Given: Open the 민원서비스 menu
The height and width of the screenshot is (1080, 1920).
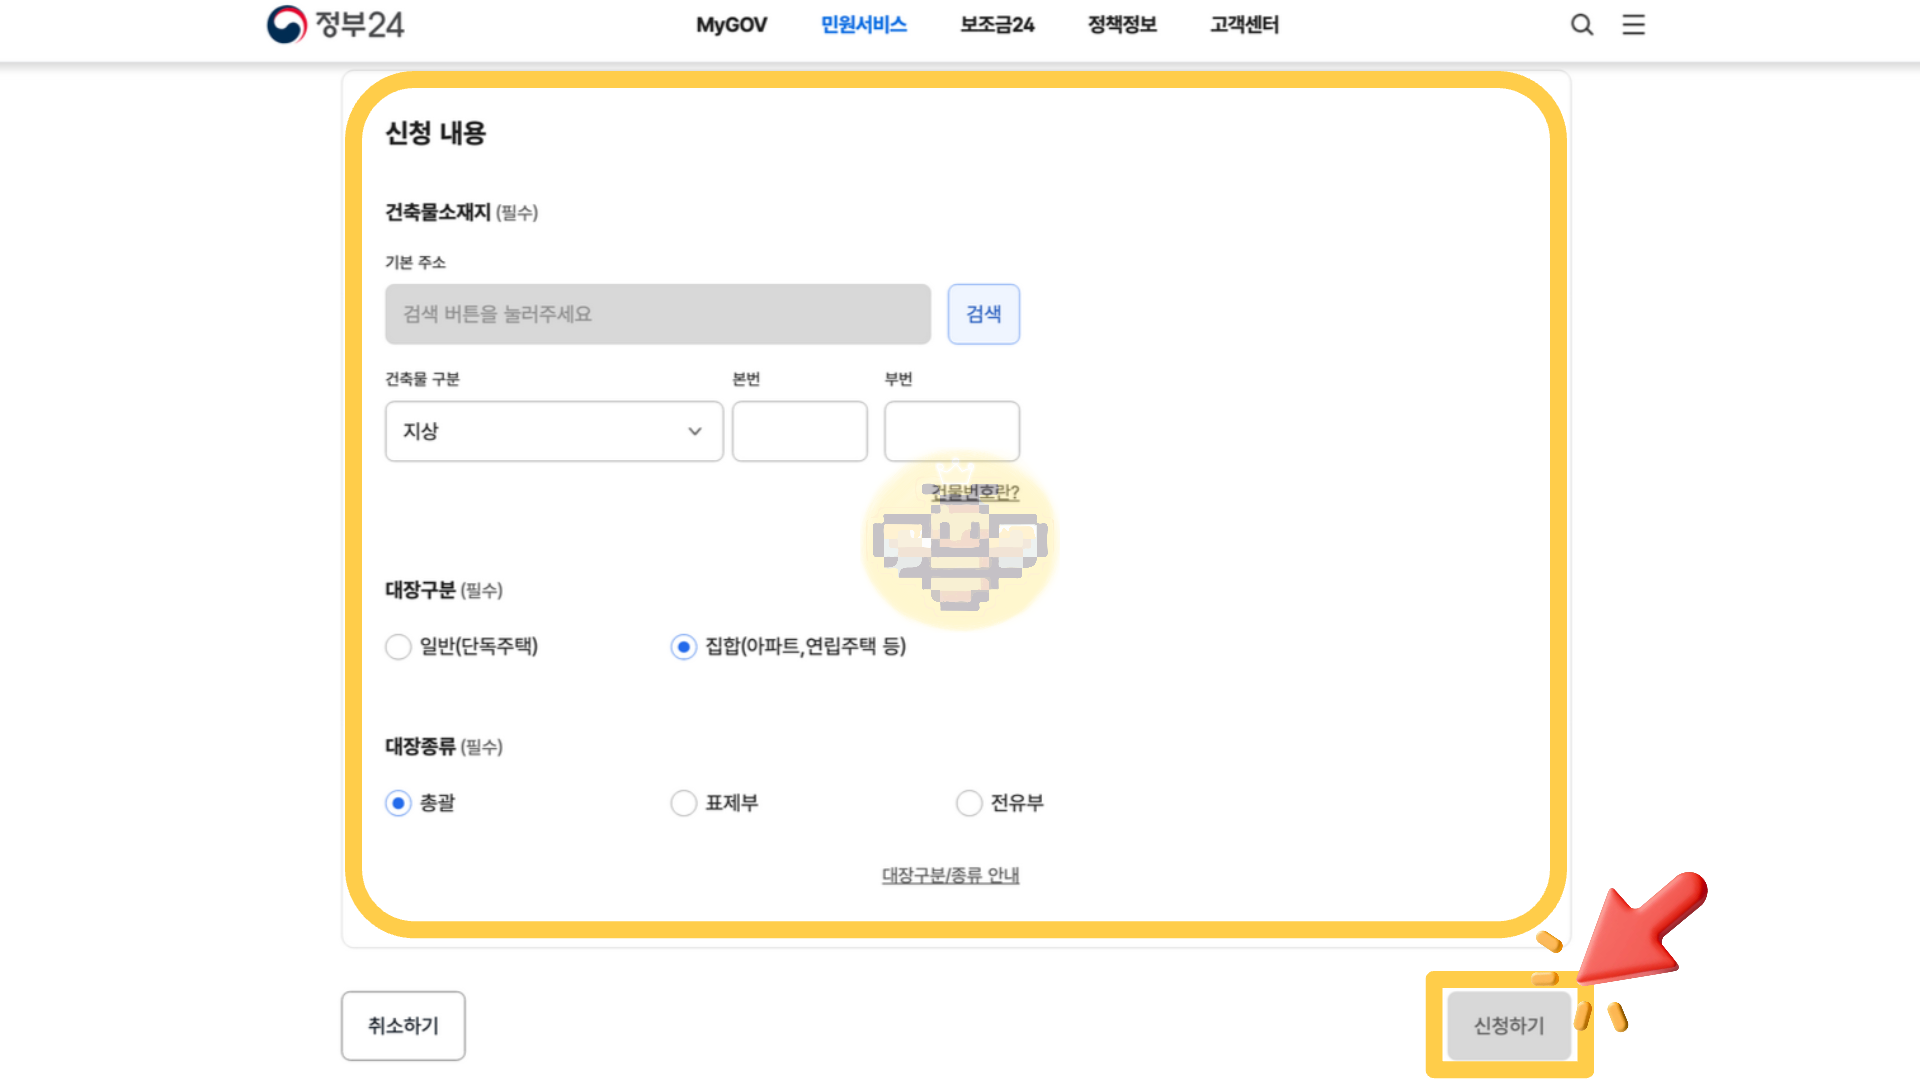Looking at the screenshot, I should tap(862, 25).
